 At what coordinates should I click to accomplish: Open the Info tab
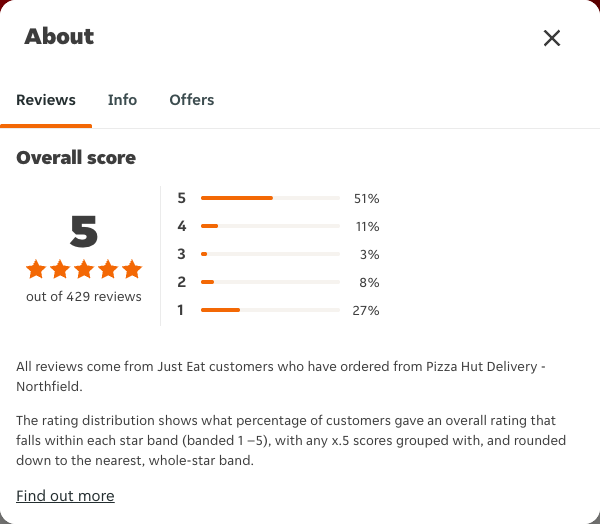122,100
